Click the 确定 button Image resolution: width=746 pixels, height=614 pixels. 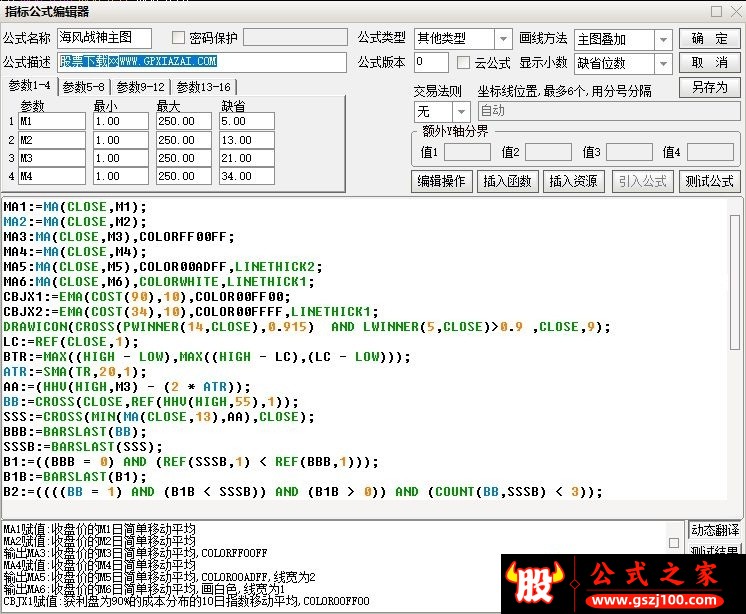tap(709, 39)
